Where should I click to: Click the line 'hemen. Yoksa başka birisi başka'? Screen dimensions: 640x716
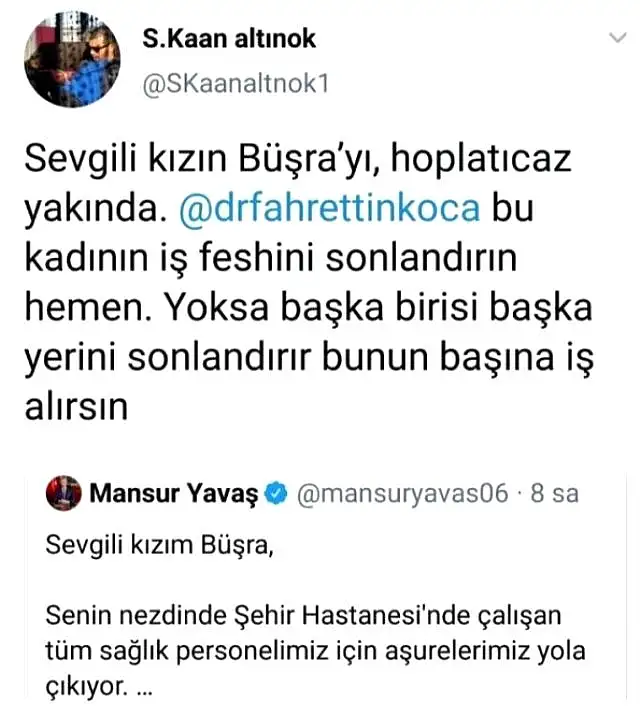click(x=309, y=307)
